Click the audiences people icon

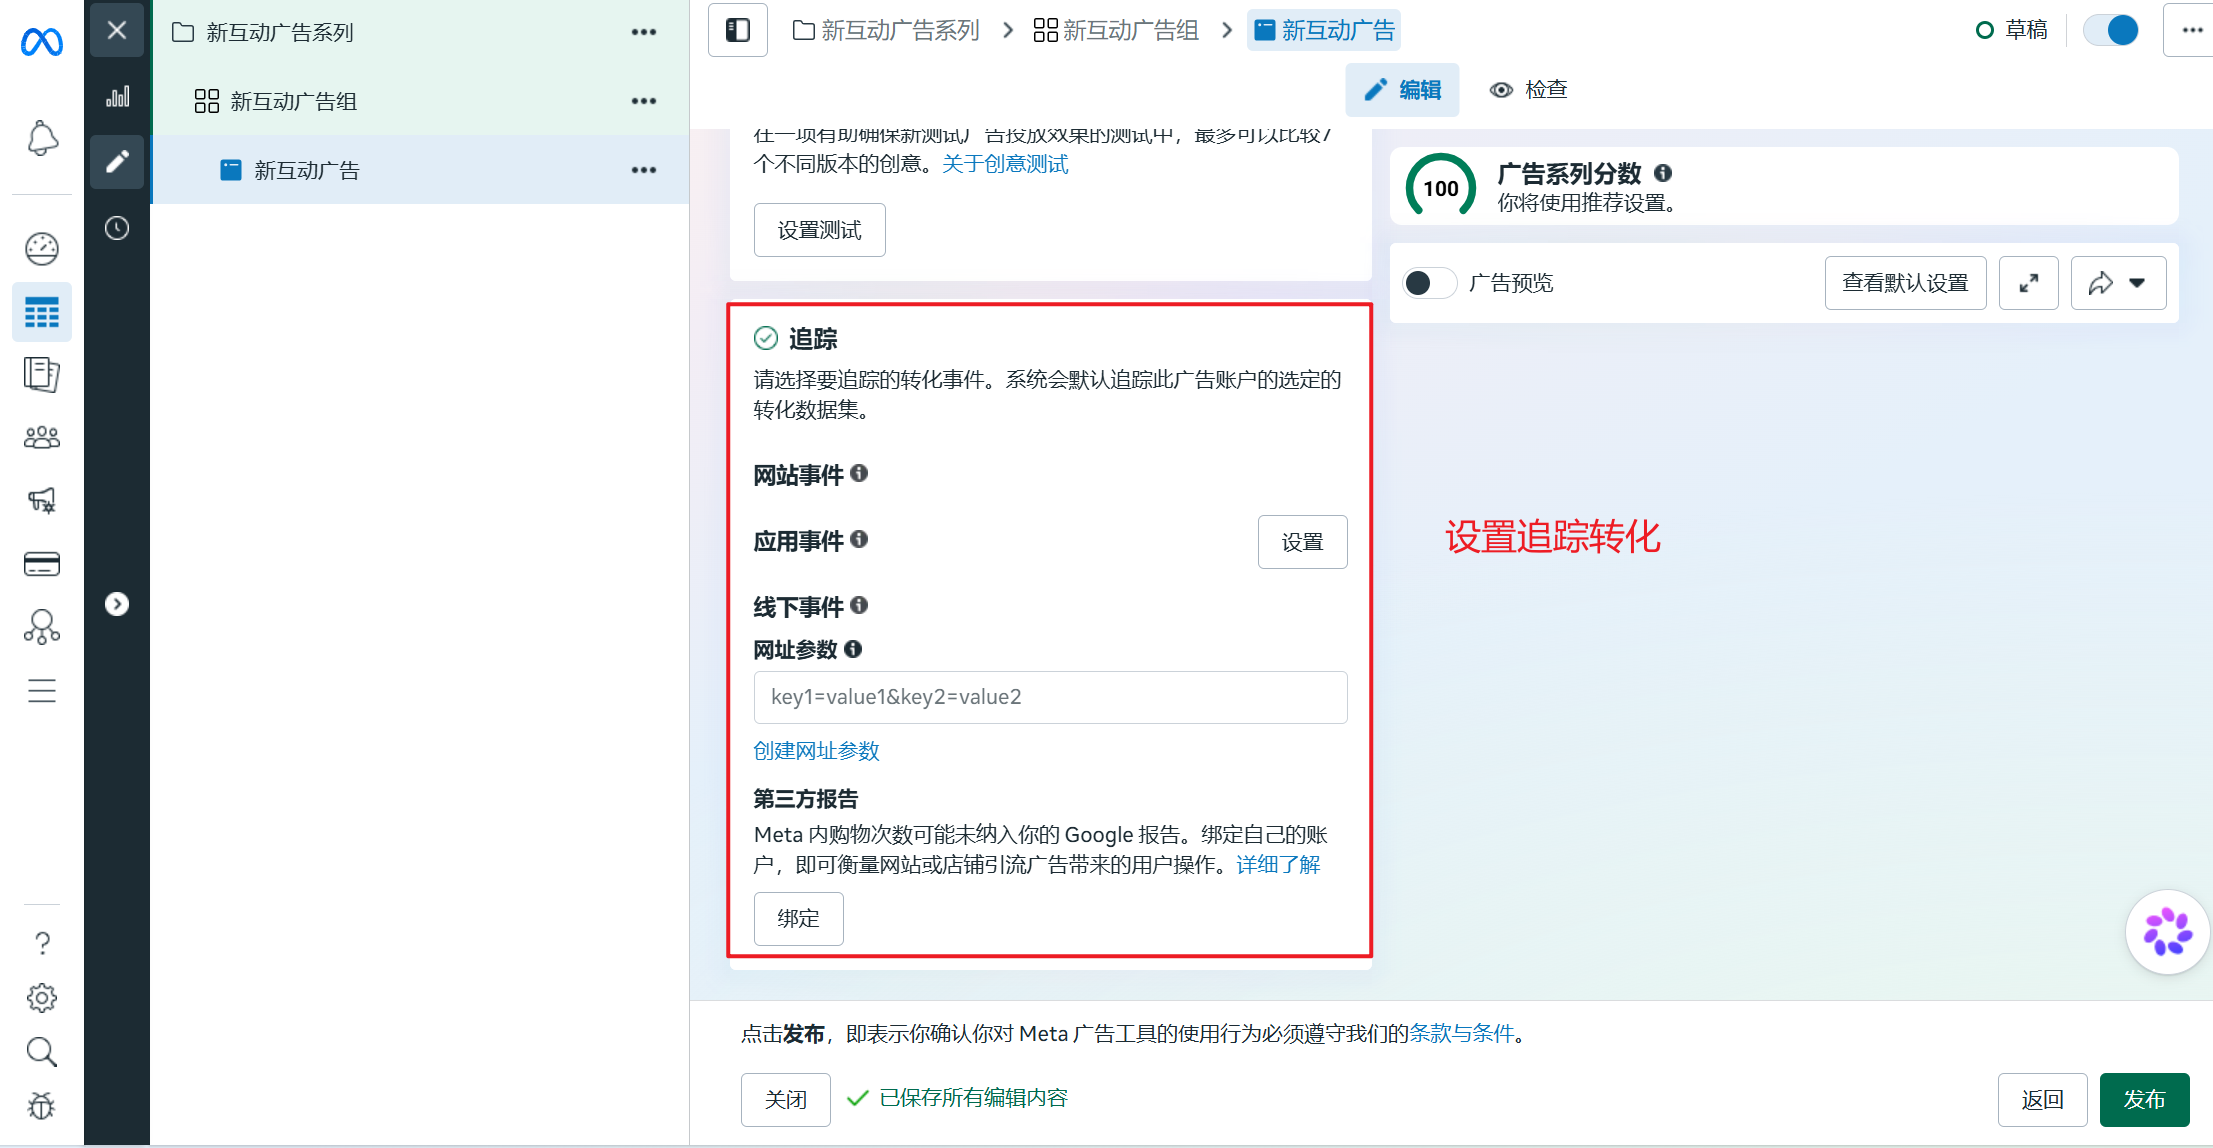point(42,437)
